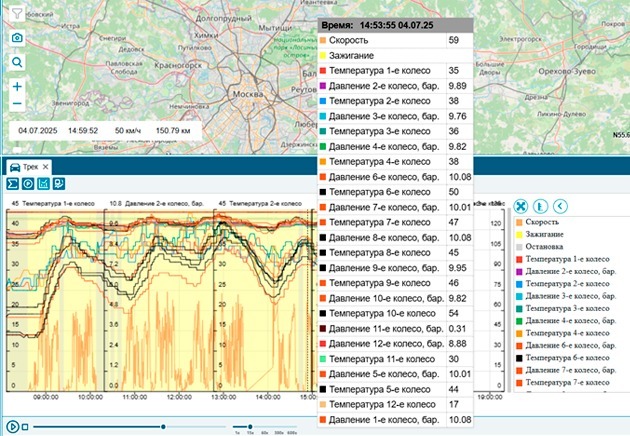Click the black legend swatch for Температура 6-е колесо

coord(519,358)
